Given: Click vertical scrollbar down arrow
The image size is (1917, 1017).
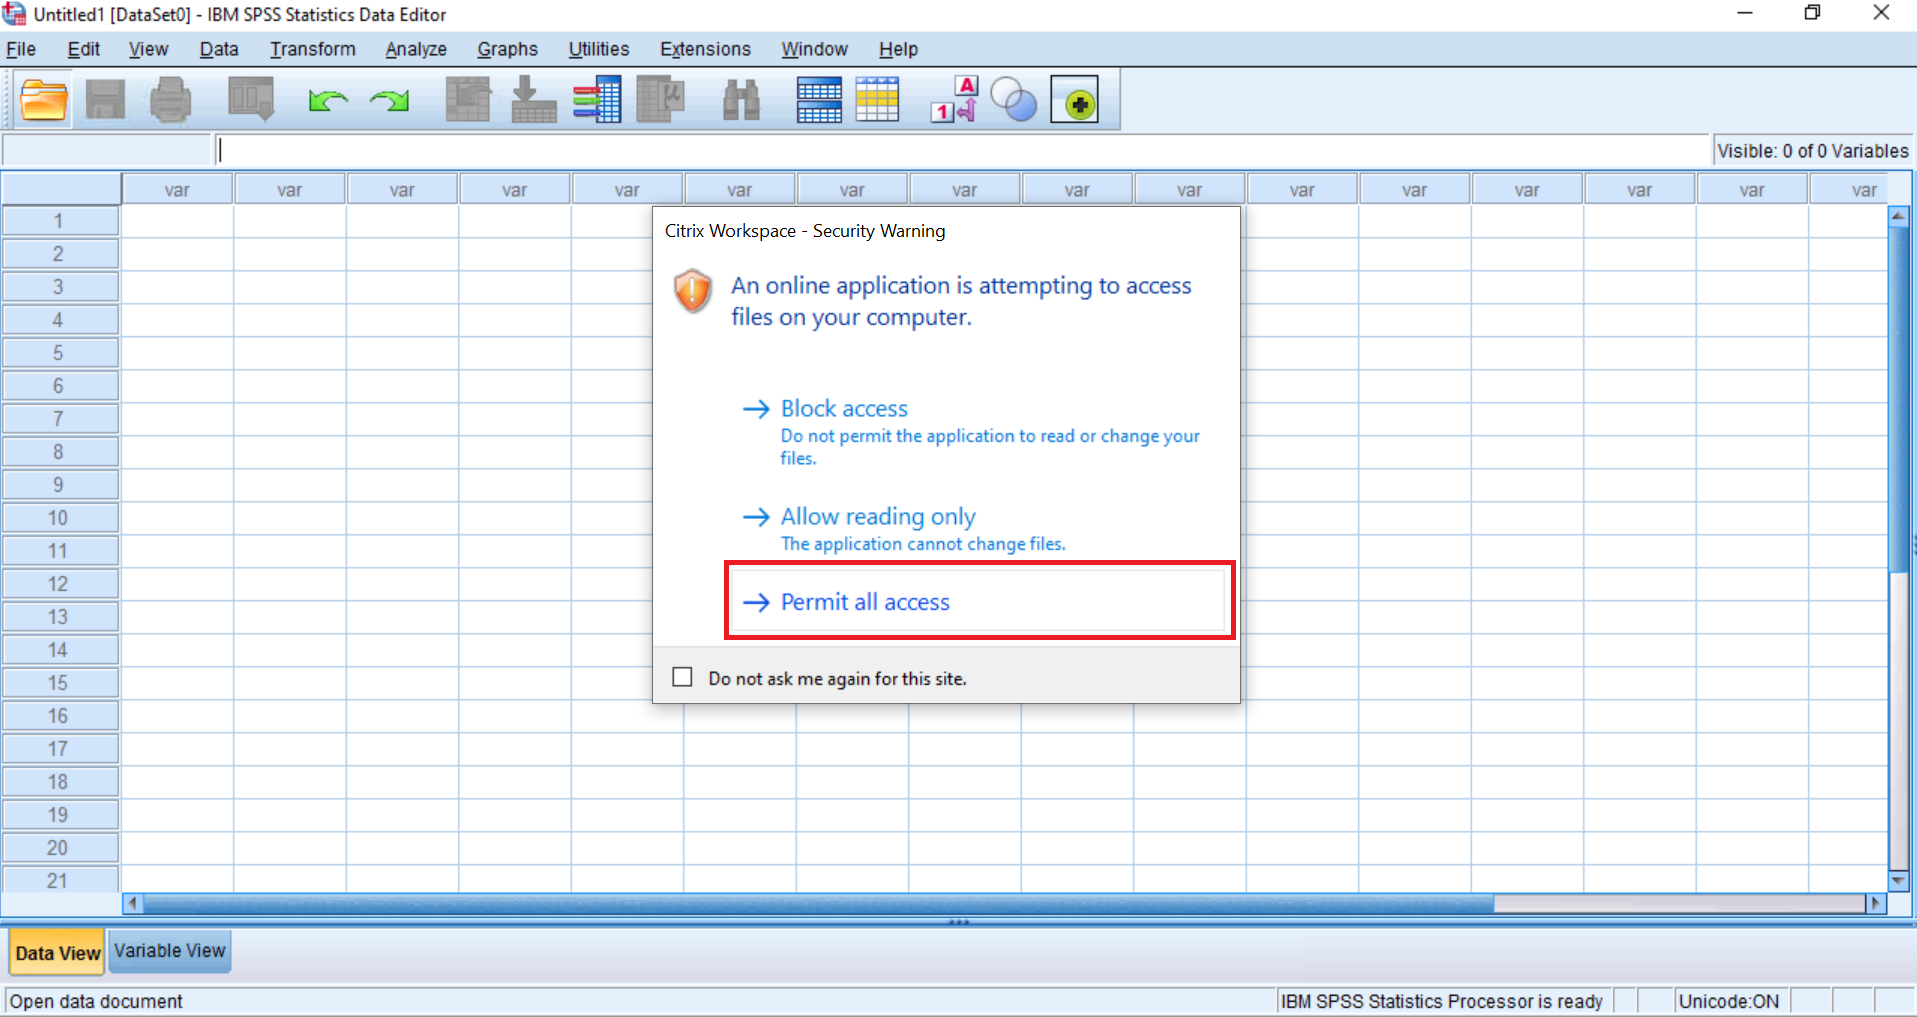Looking at the screenshot, I should coord(1898,881).
